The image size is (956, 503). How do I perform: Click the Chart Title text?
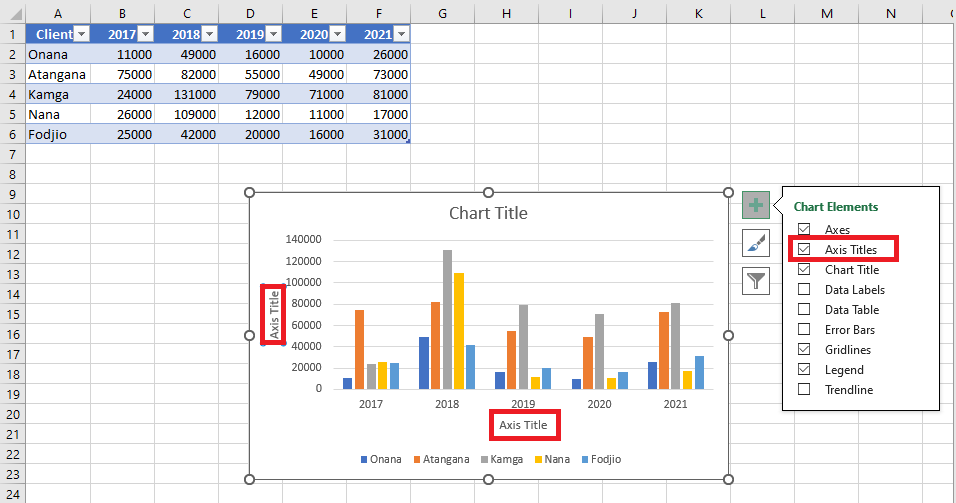[x=488, y=213]
